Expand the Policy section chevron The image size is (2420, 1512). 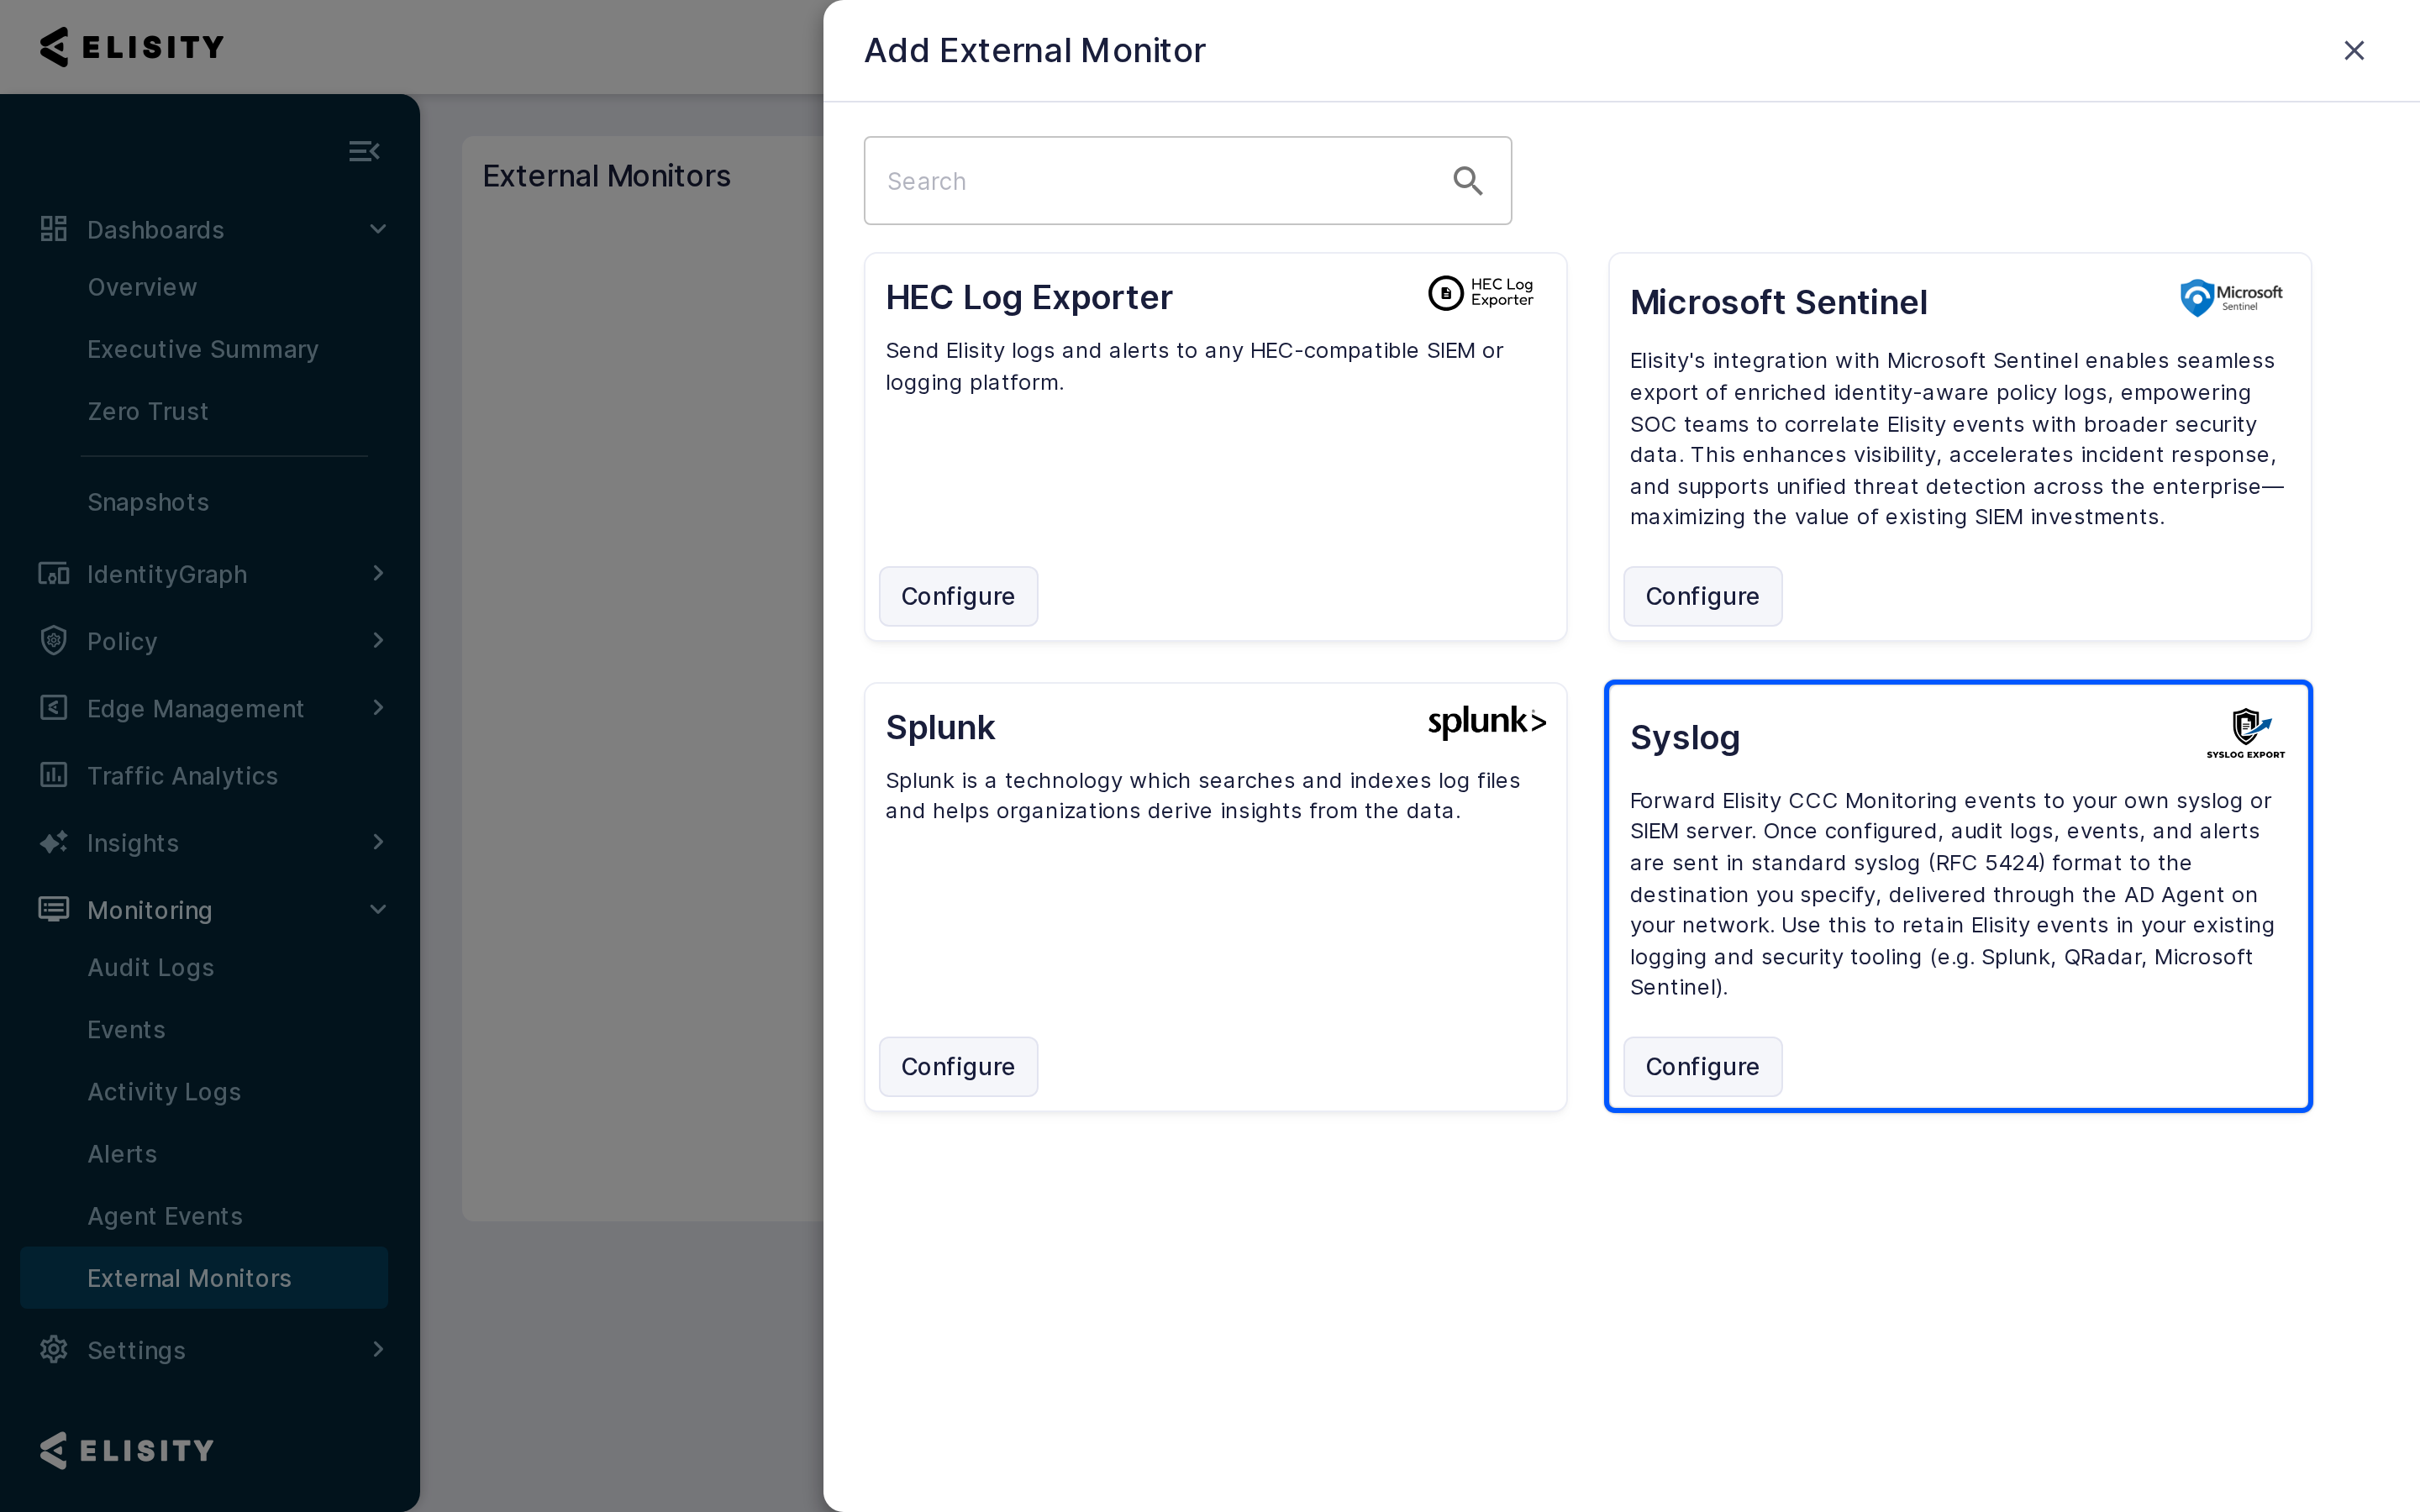378,640
